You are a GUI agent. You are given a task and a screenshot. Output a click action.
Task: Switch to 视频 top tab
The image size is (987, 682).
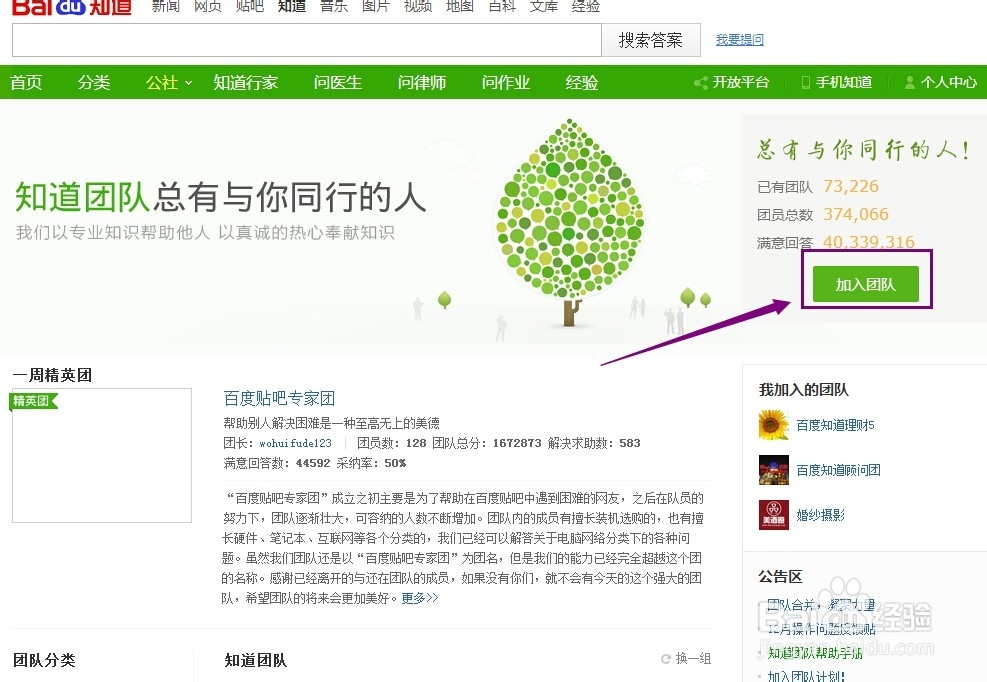(418, 6)
